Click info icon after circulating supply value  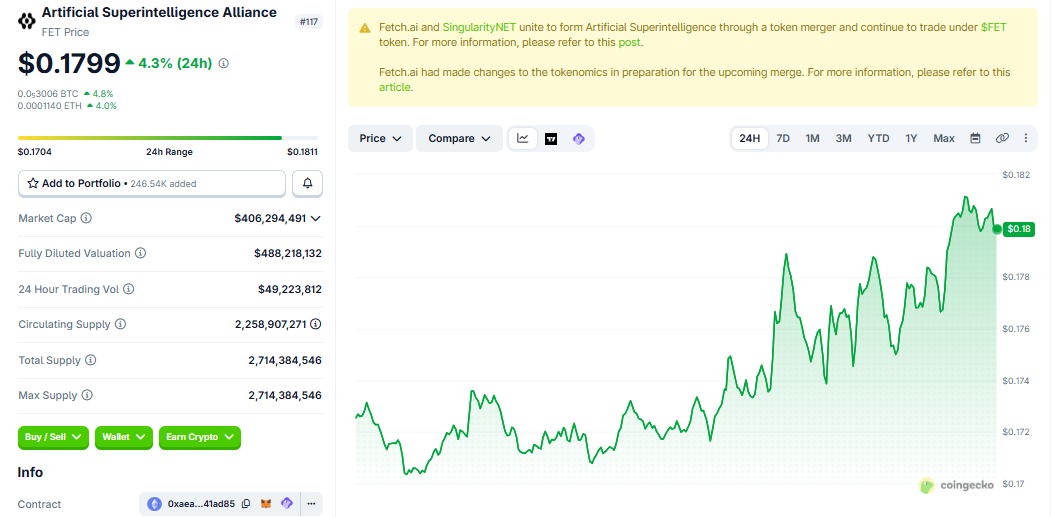pyautogui.click(x=316, y=324)
